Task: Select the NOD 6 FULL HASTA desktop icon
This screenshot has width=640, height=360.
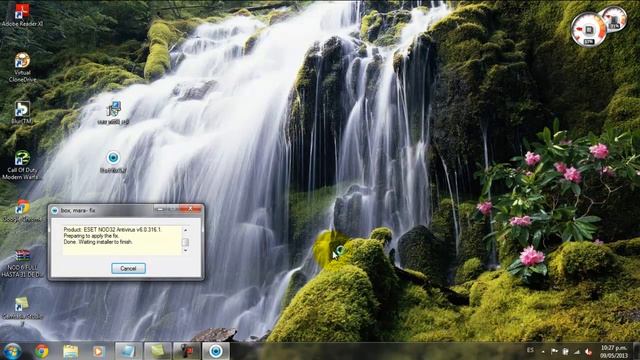Action: (x=22, y=264)
